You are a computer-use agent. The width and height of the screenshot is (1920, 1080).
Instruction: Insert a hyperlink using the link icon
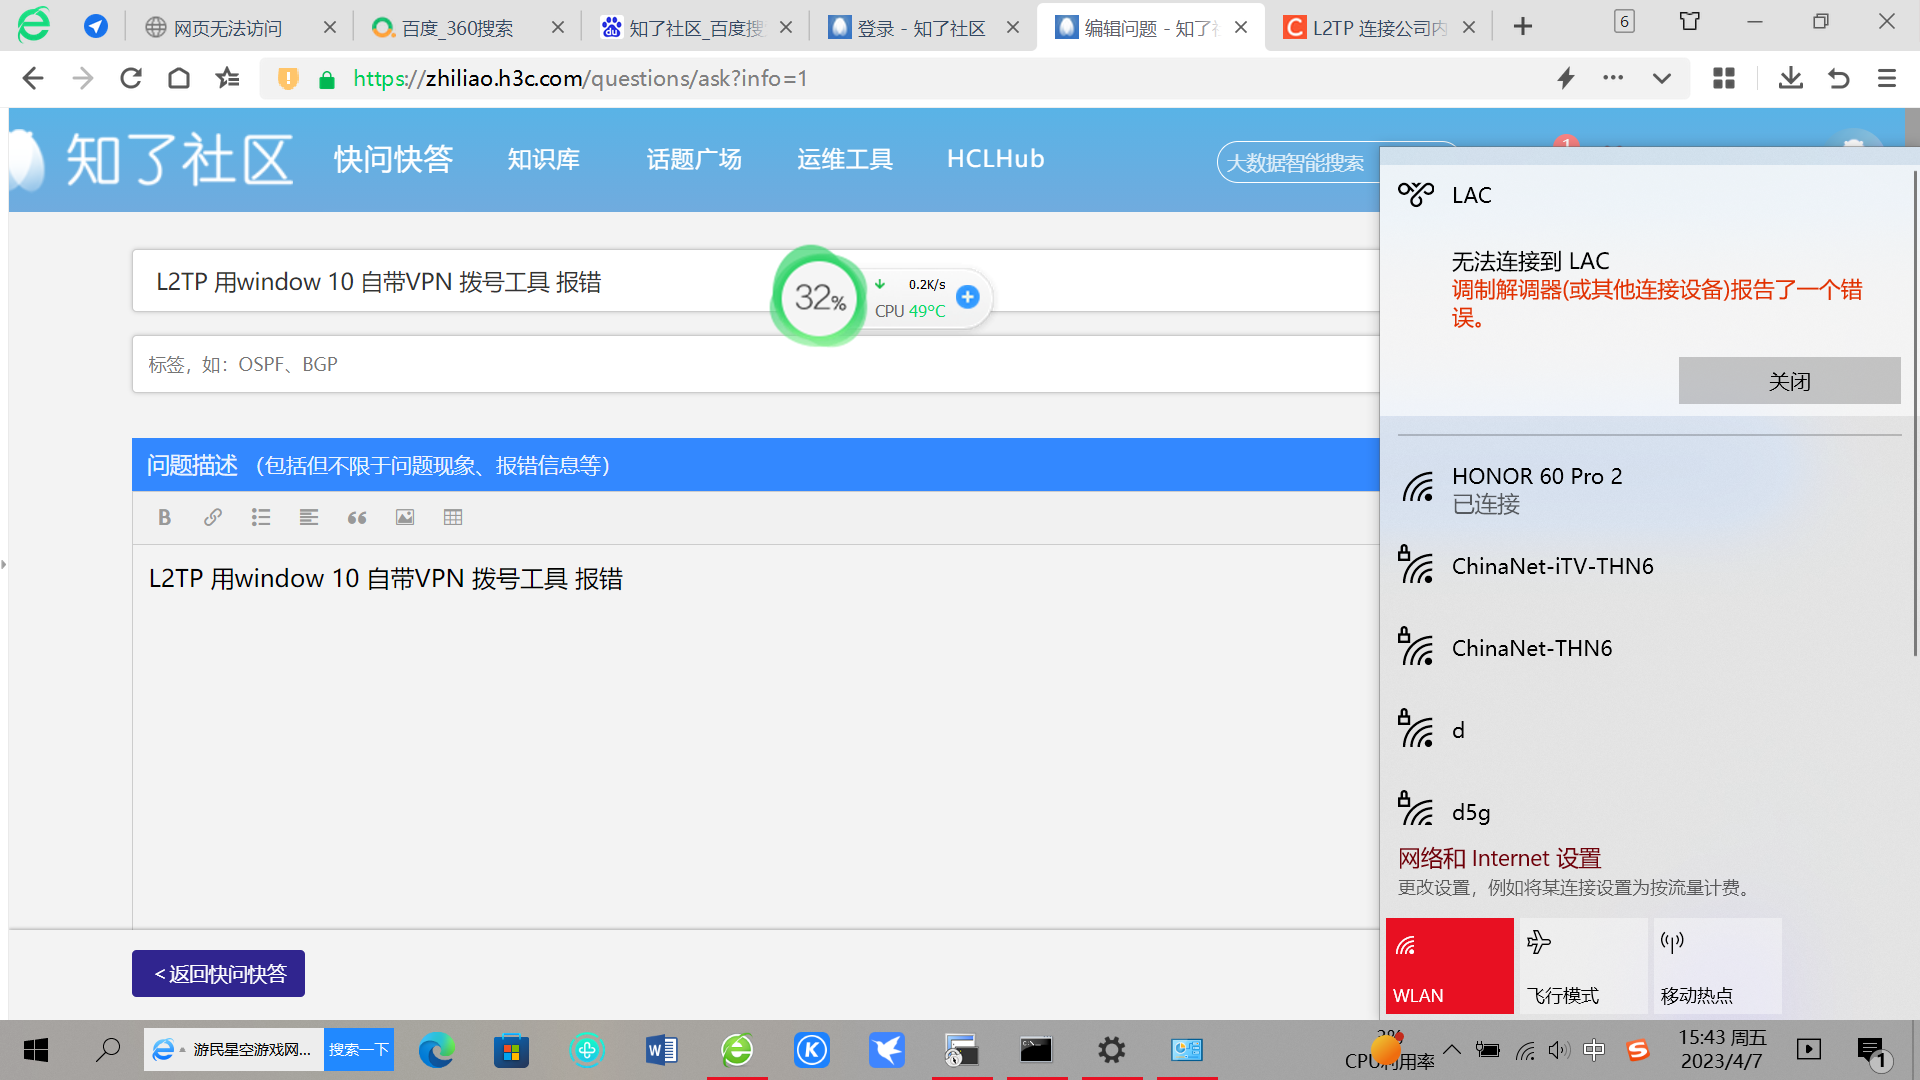tap(213, 517)
